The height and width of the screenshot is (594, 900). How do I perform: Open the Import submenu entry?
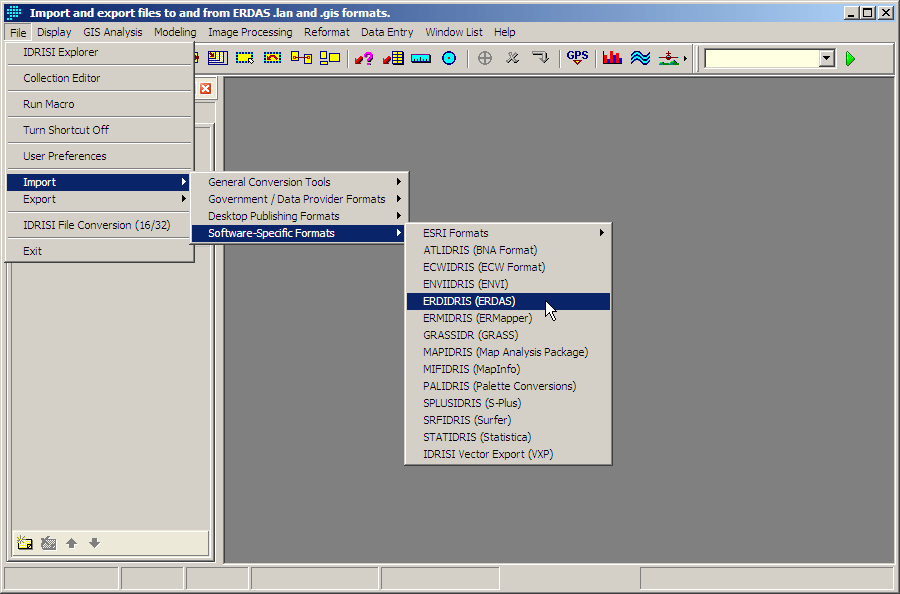tap(98, 182)
